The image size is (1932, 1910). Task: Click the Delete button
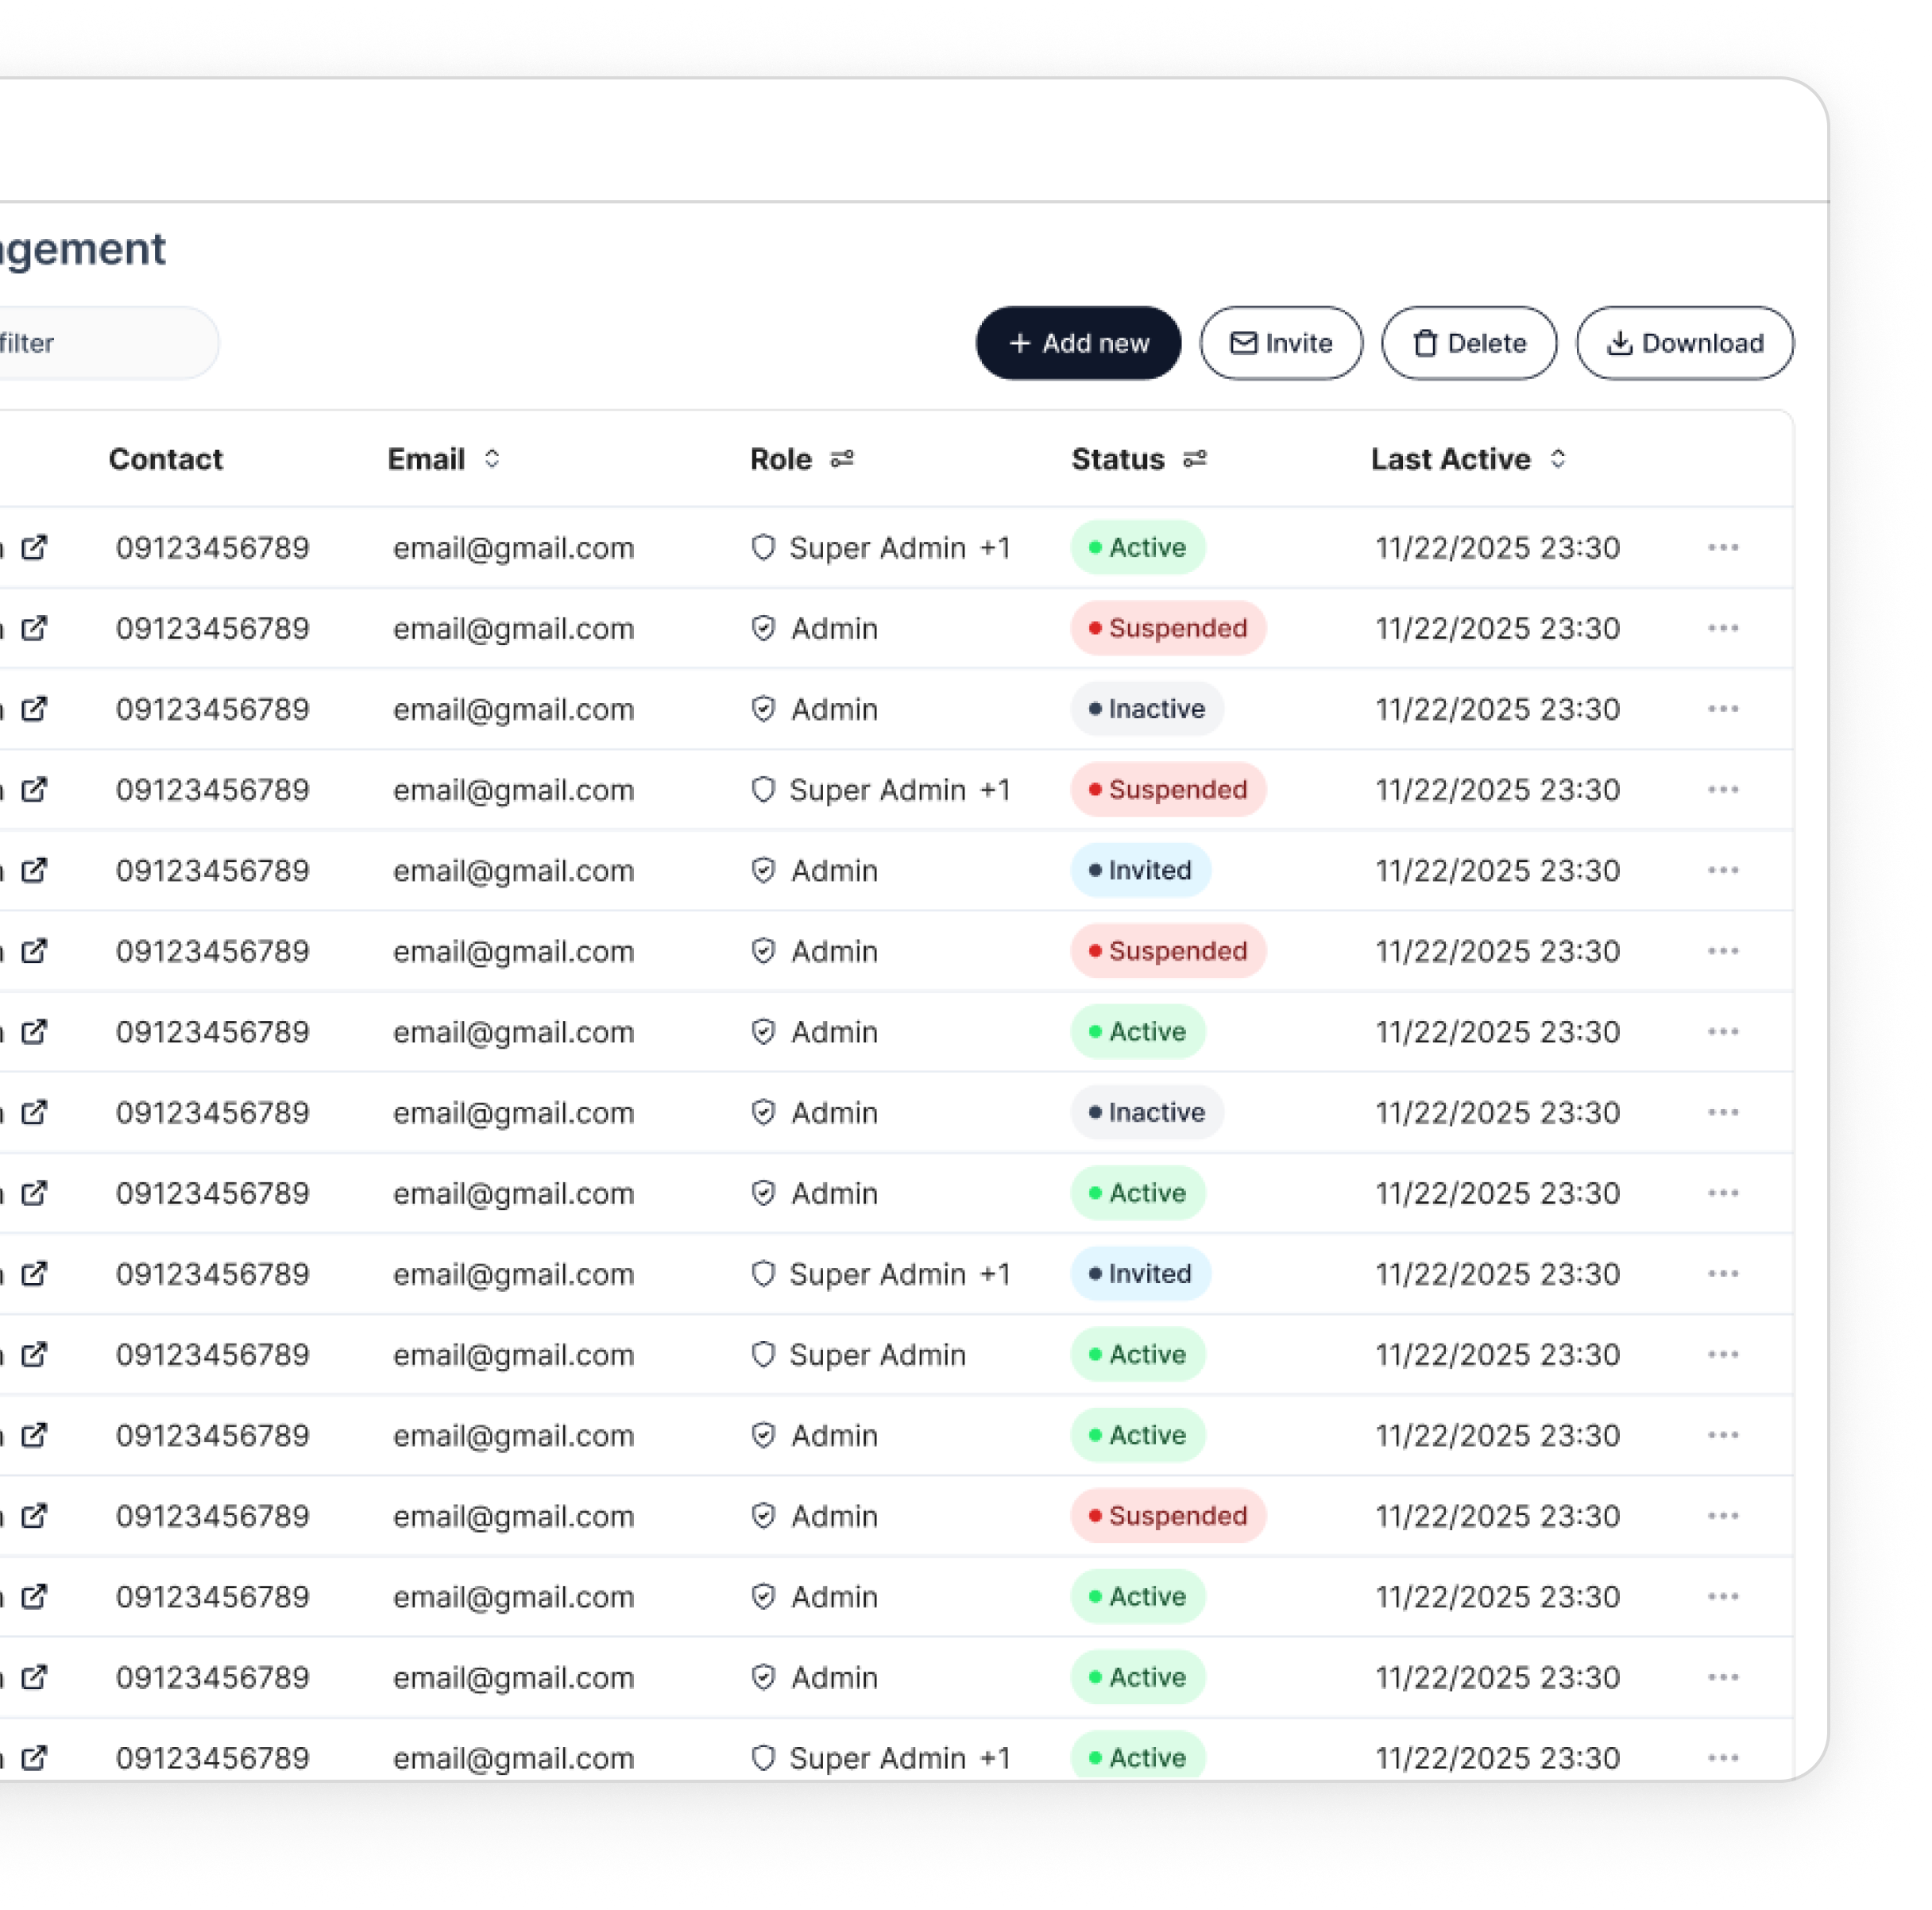pyautogui.click(x=1468, y=343)
